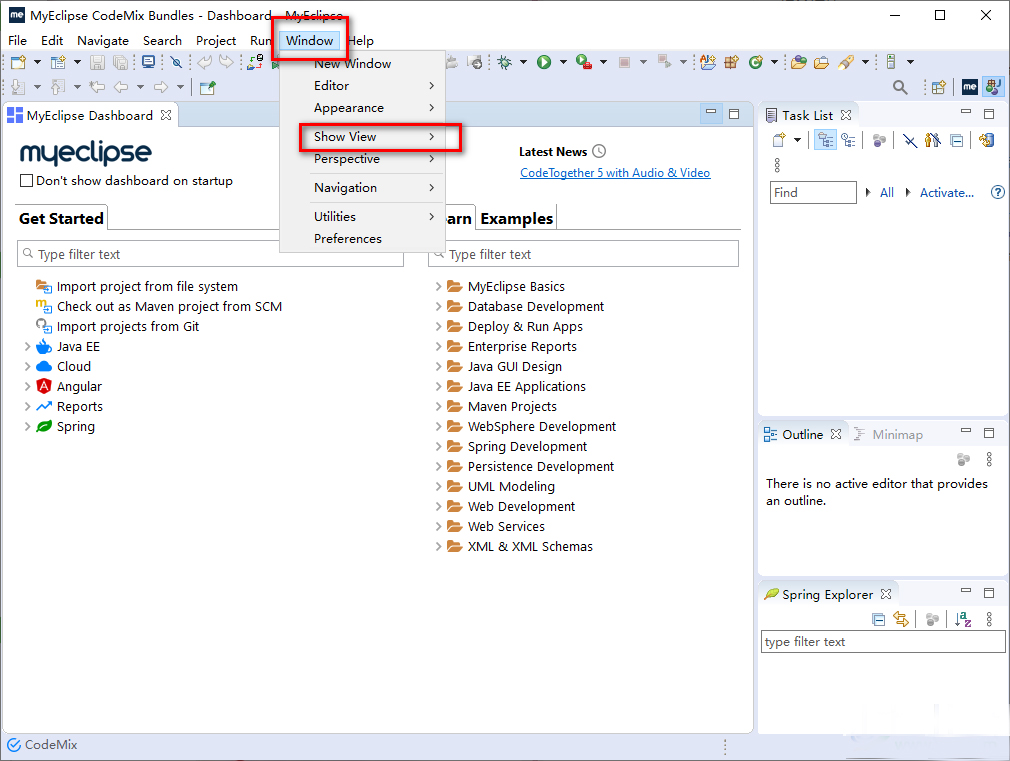Open the Outline view kebab menu

(x=989, y=459)
